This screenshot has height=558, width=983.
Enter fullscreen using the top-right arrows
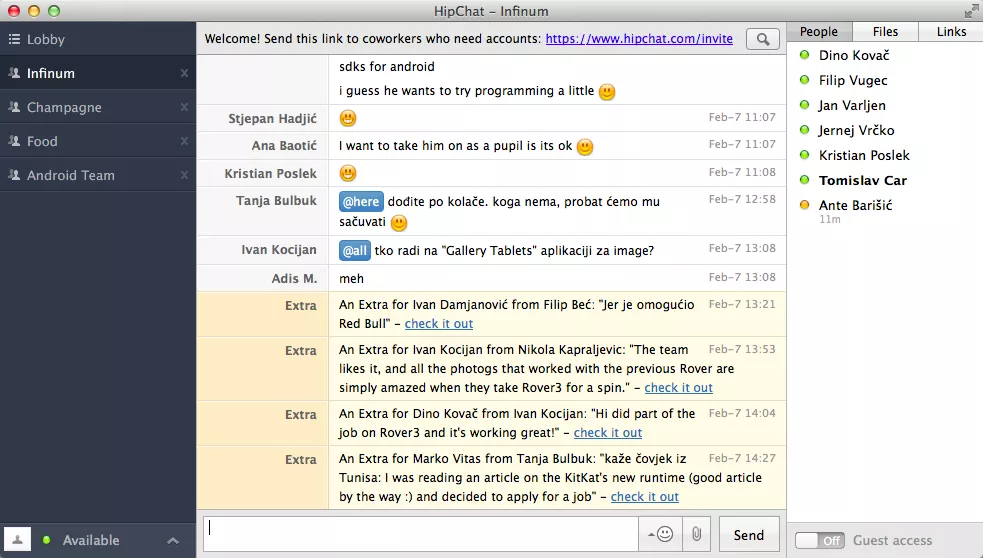click(x=971, y=11)
